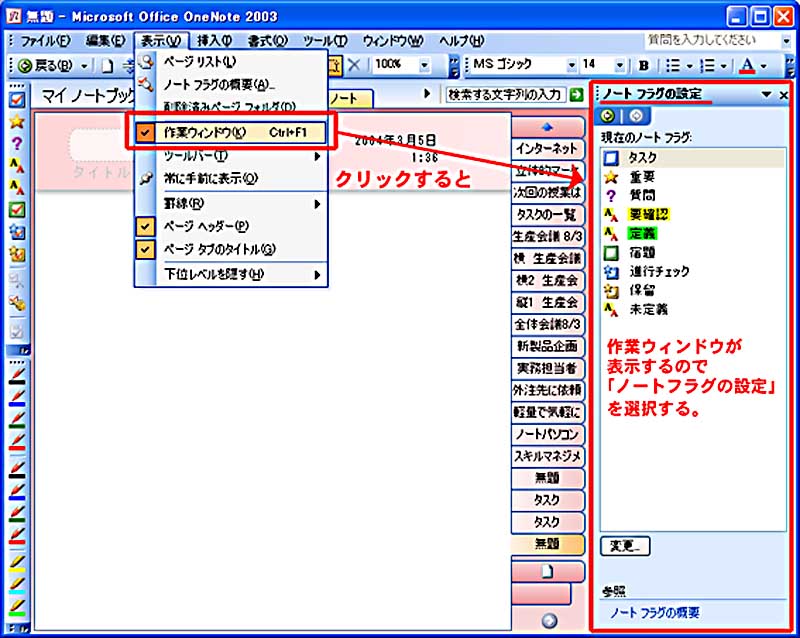Viewport: 800px width, 638px height.
Task: Select the yellow highlighter pen
Action: (17, 562)
